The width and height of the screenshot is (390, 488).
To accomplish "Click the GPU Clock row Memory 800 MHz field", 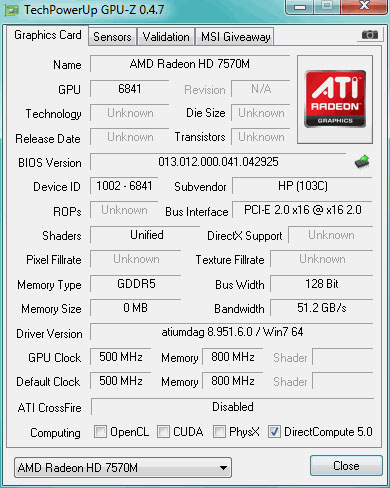I will pyautogui.click(x=233, y=357).
